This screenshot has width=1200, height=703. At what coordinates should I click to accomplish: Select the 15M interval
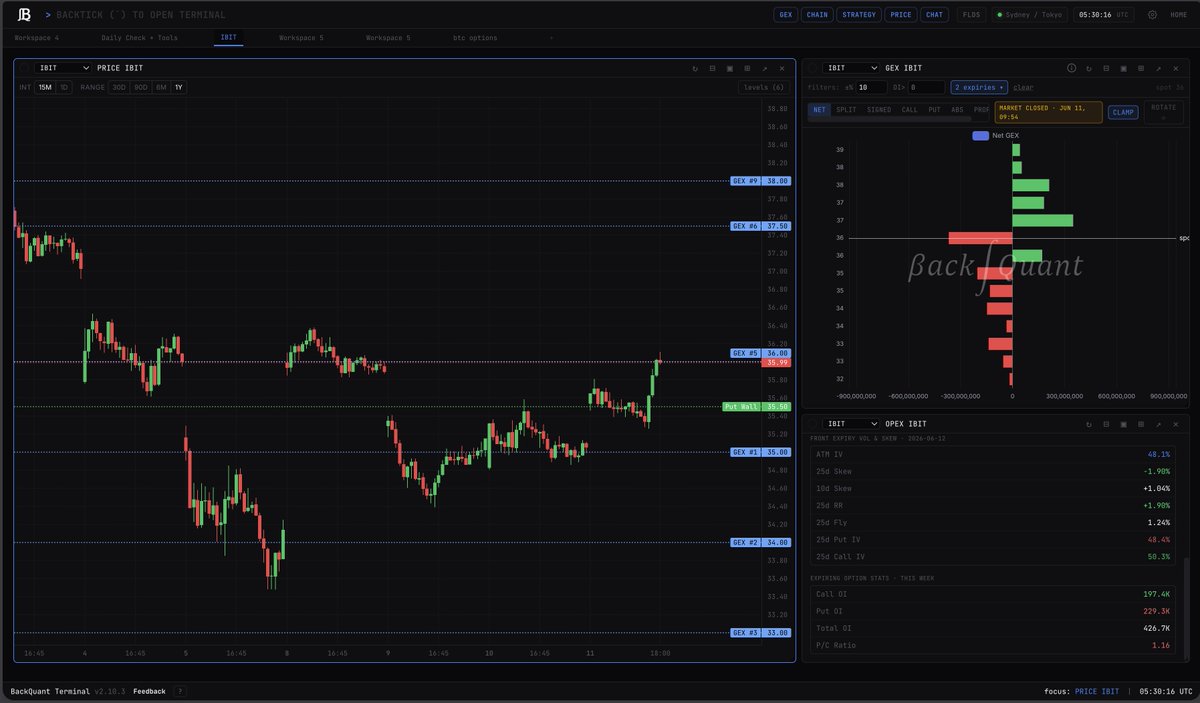click(45, 87)
